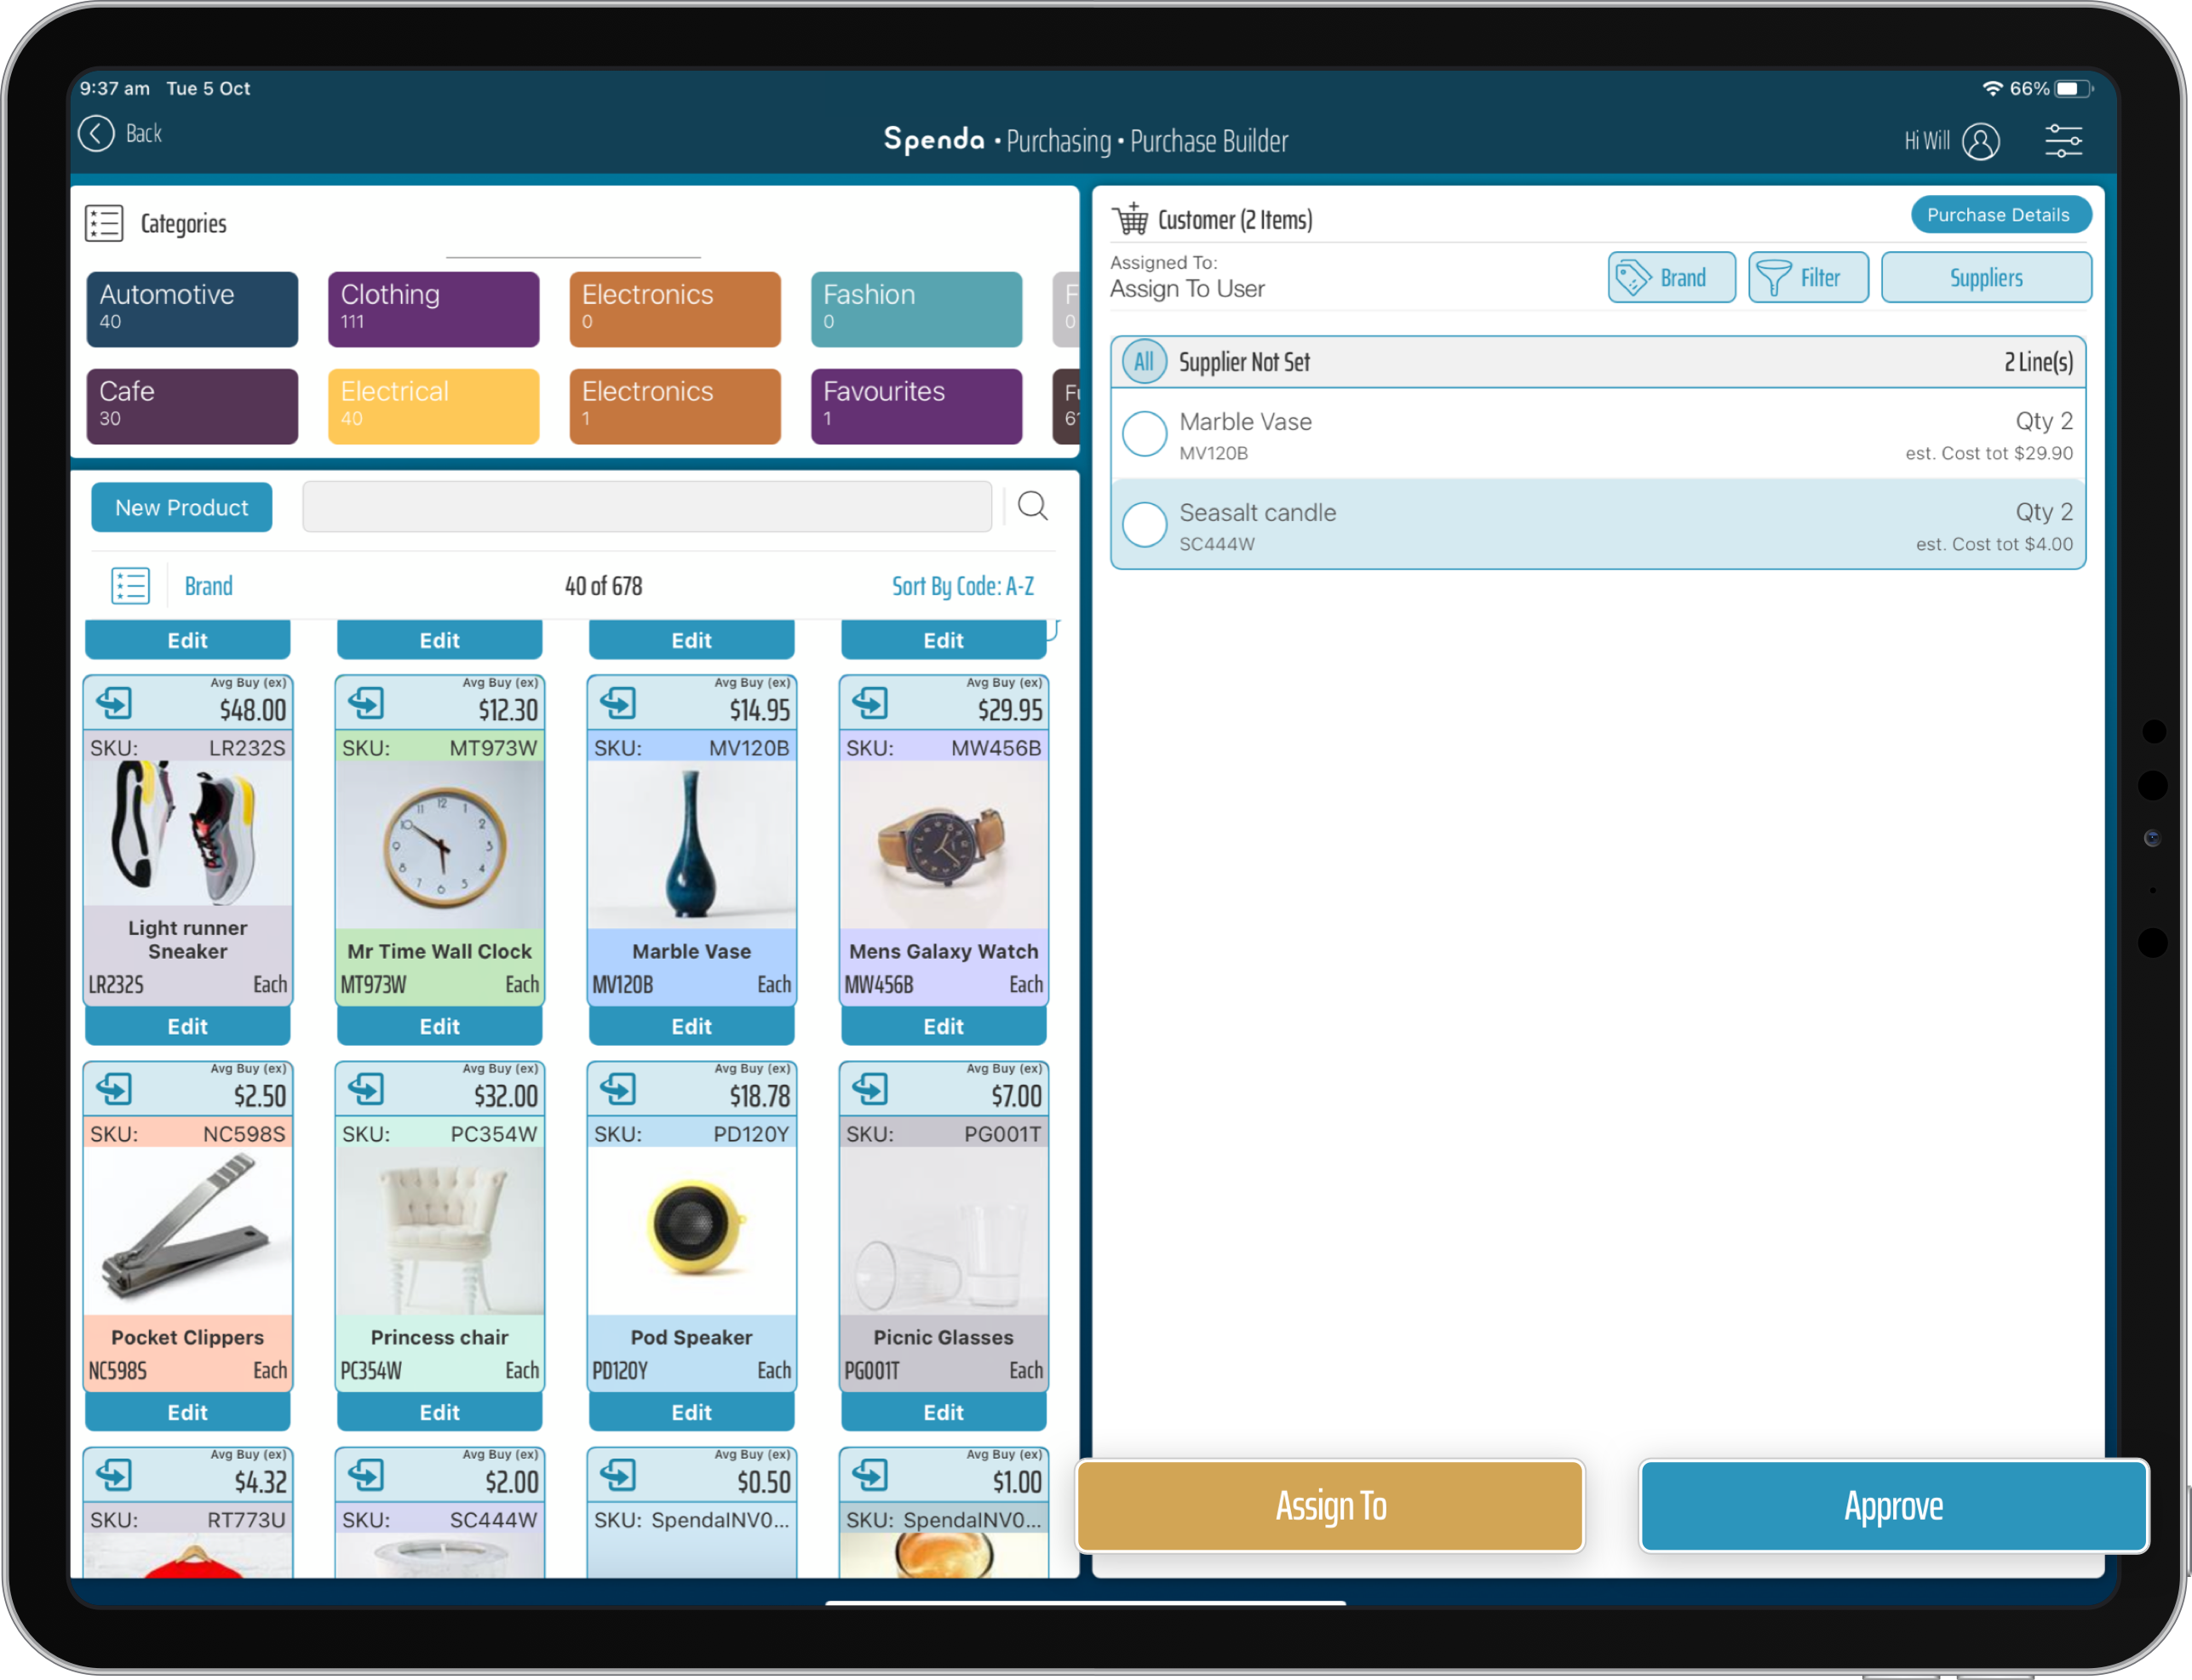Click the Approve button
The image size is (2192, 1680).
pyautogui.click(x=1893, y=1506)
